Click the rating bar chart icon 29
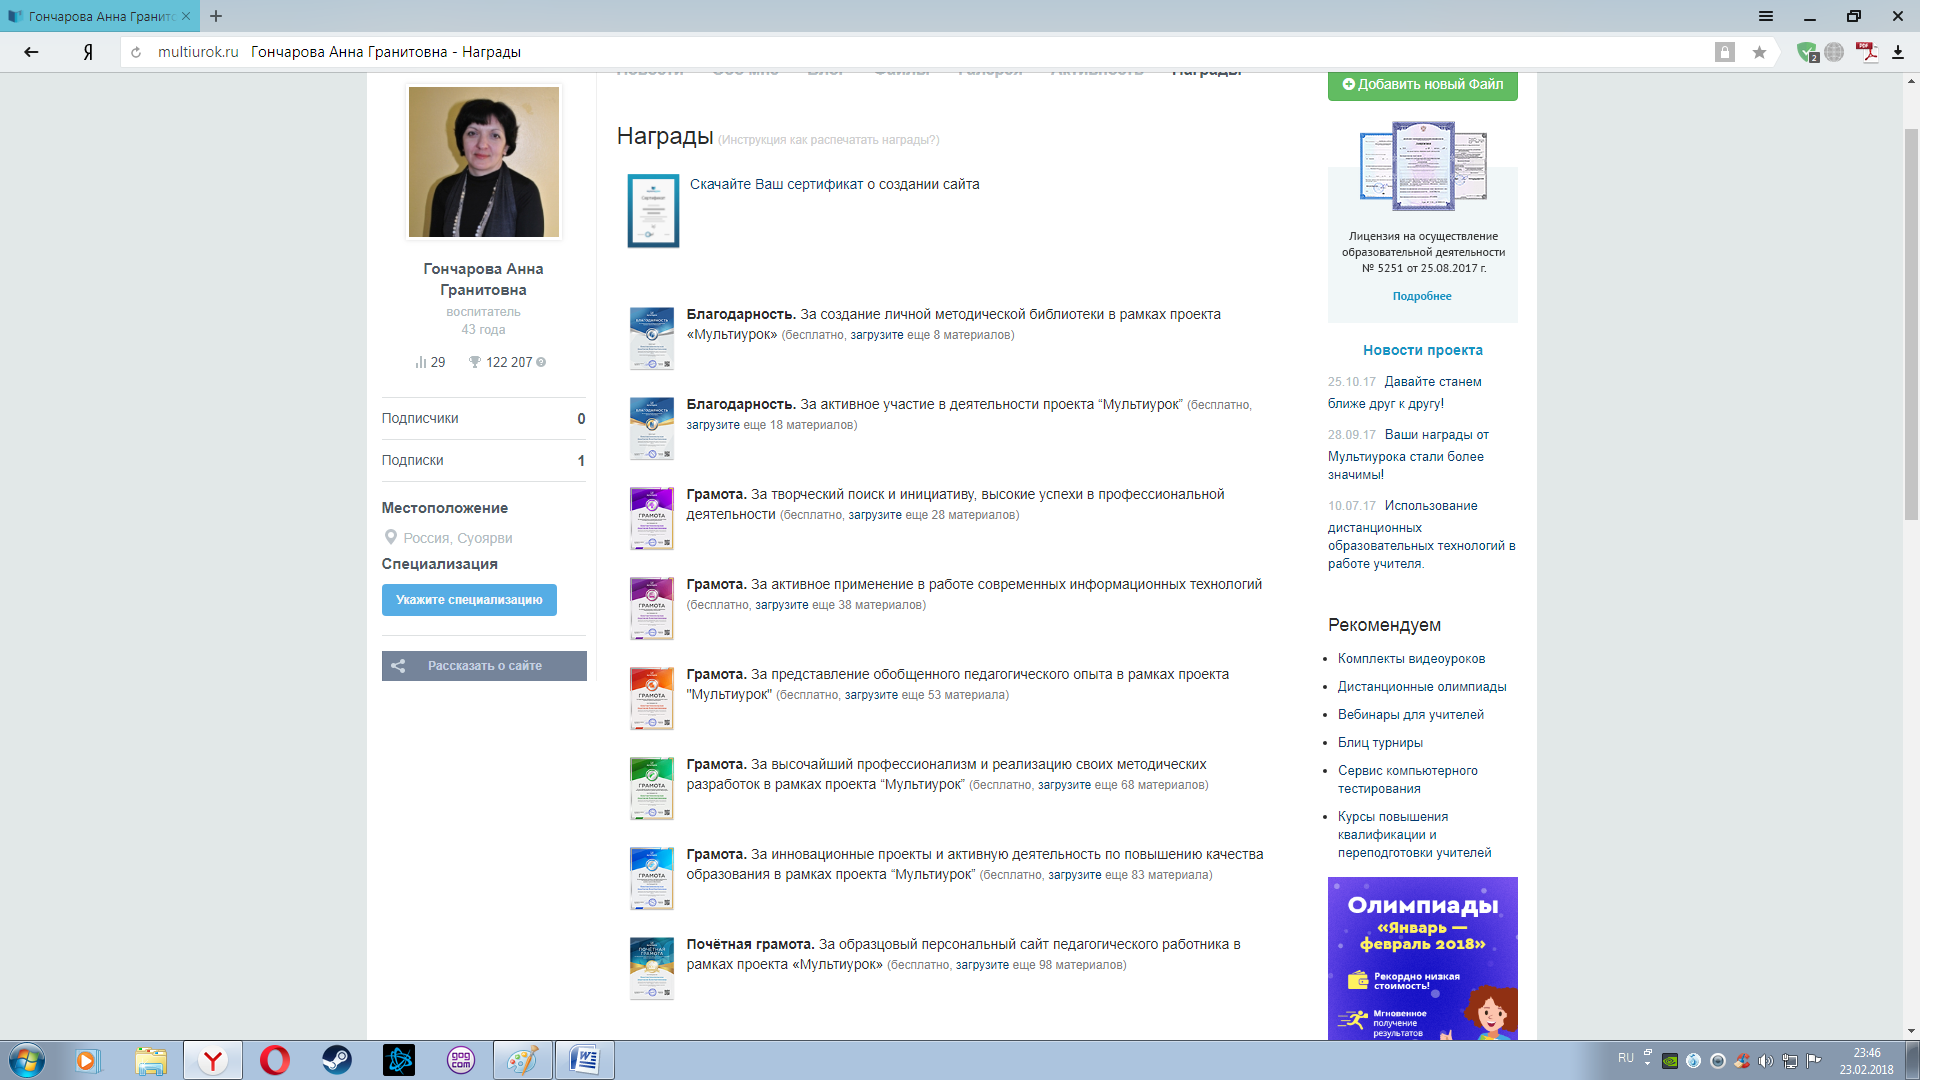This screenshot has width=1950, height=1080. (x=421, y=362)
